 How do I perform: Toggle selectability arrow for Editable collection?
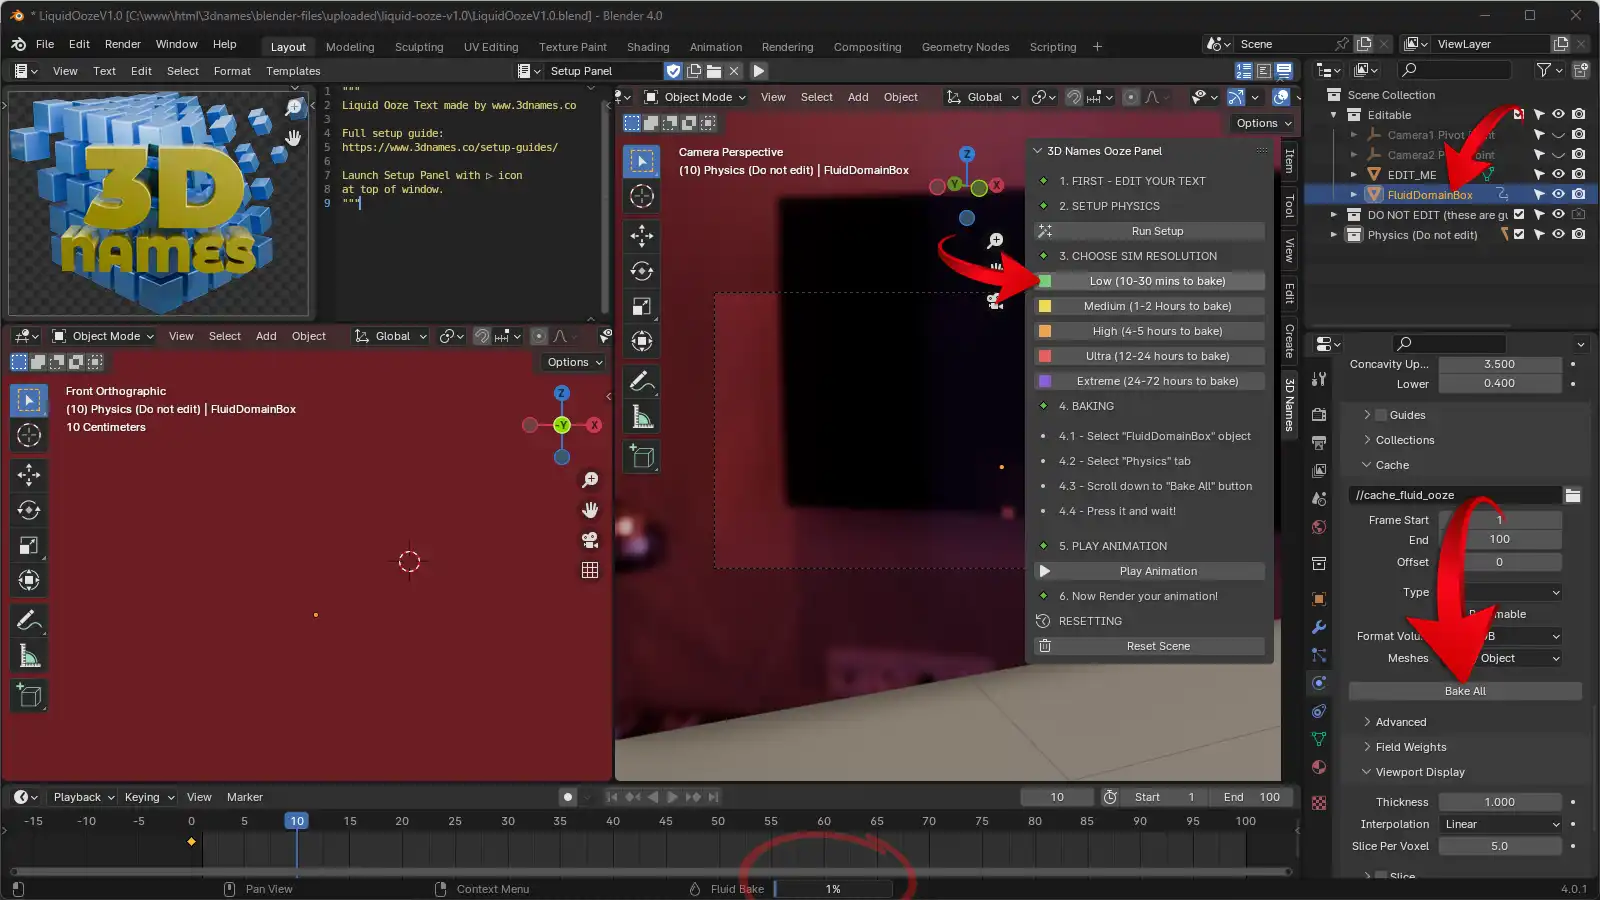pyautogui.click(x=1538, y=114)
